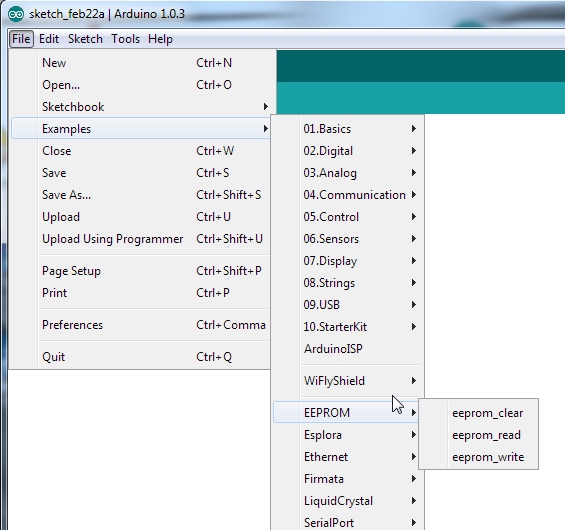Image resolution: width=565 pixels, height=530 pixels.
Task: Select the ArduinoISP example
Action: point(347,348)
